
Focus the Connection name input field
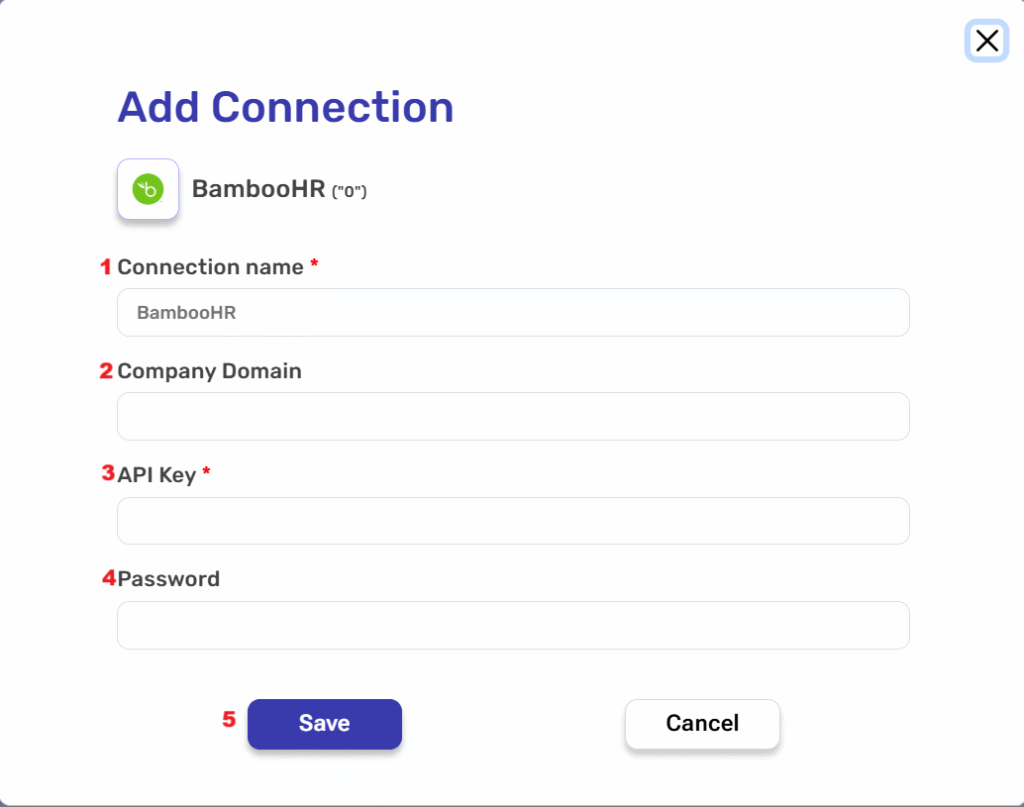pyautogui.click(x=513, y=313)
